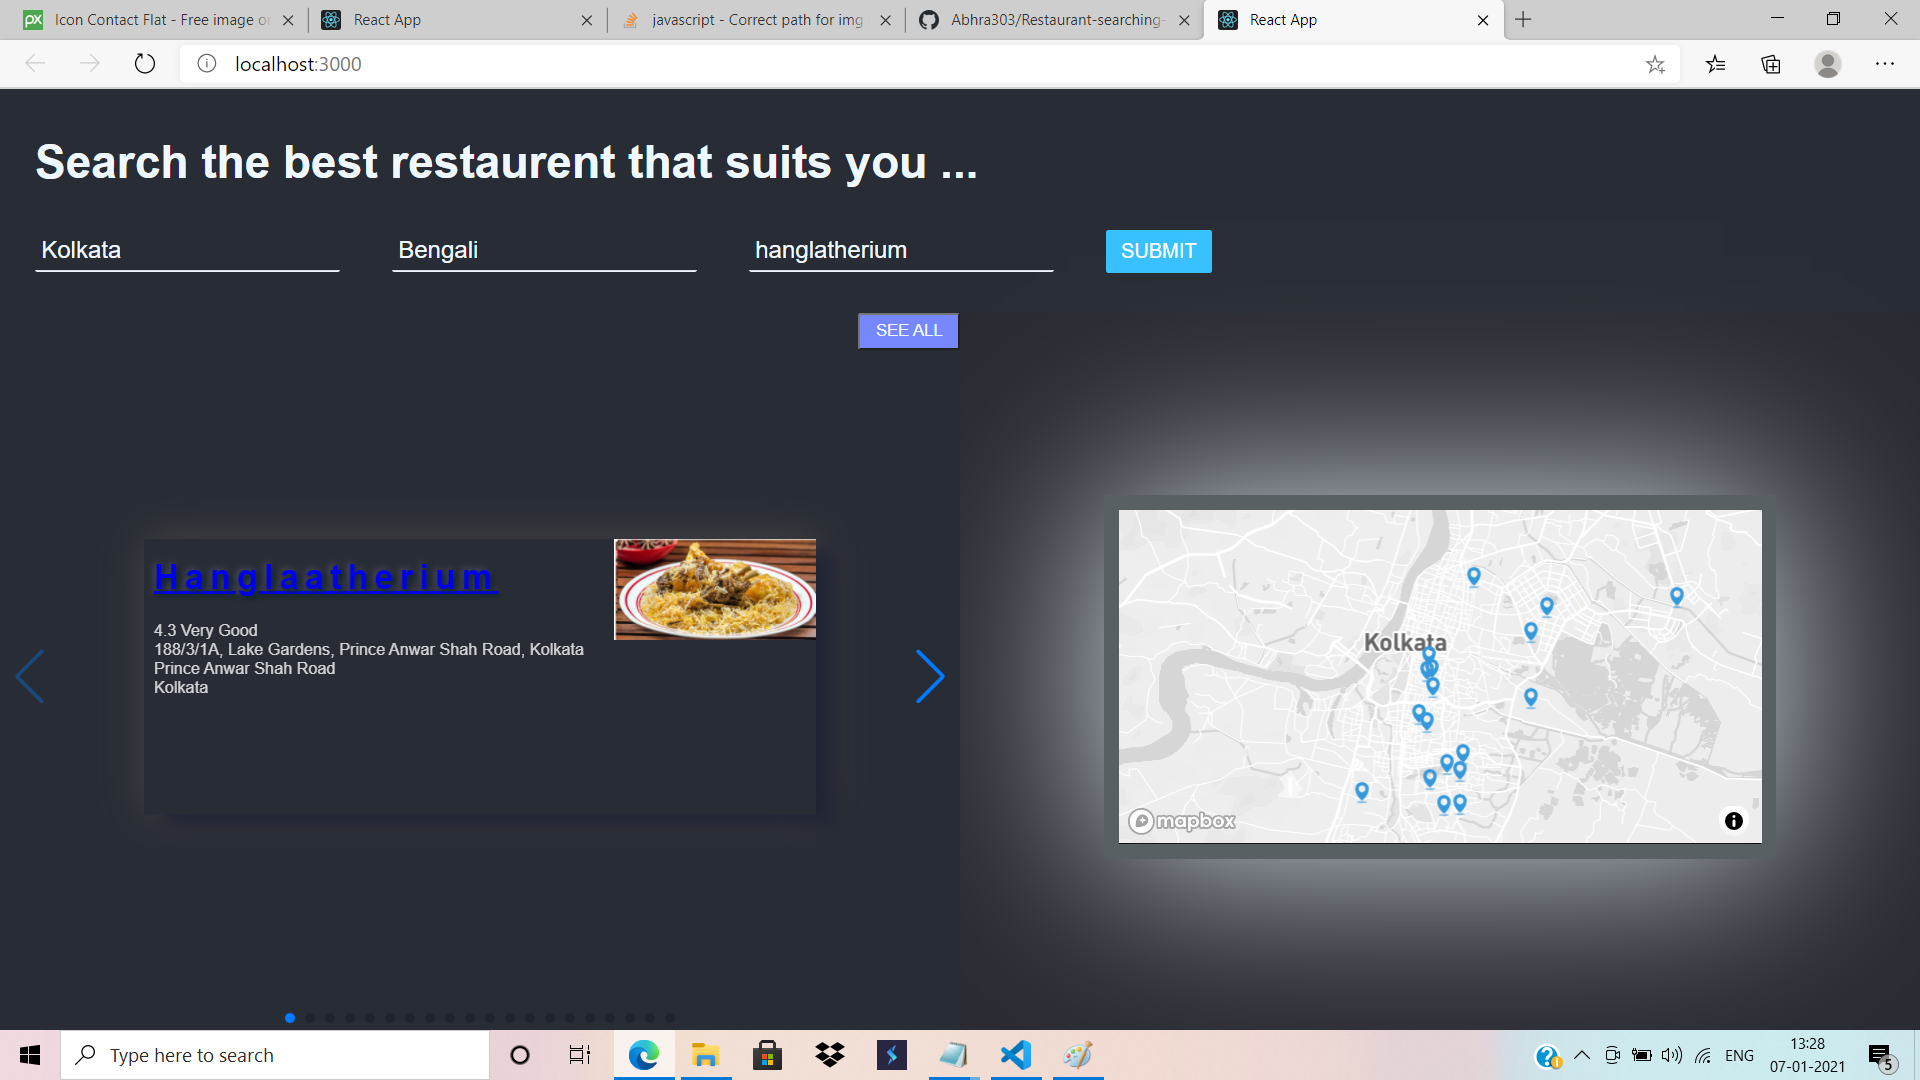This screenshot has height=1080, width=1920.
Task: Click the far-left bottom map marker
Action: [x=1362, y=792]
